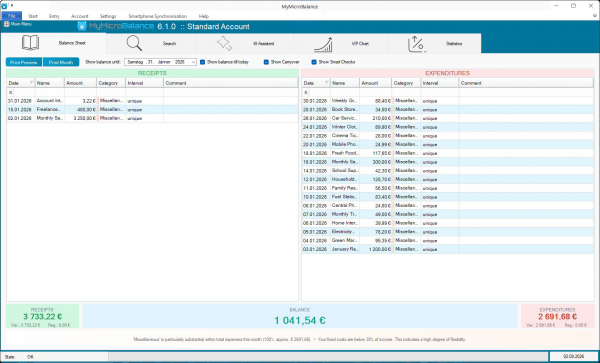Select the 'Household..' expenditure row
The height and width of the screenshot is (363, 600).
tap(448, 179)
